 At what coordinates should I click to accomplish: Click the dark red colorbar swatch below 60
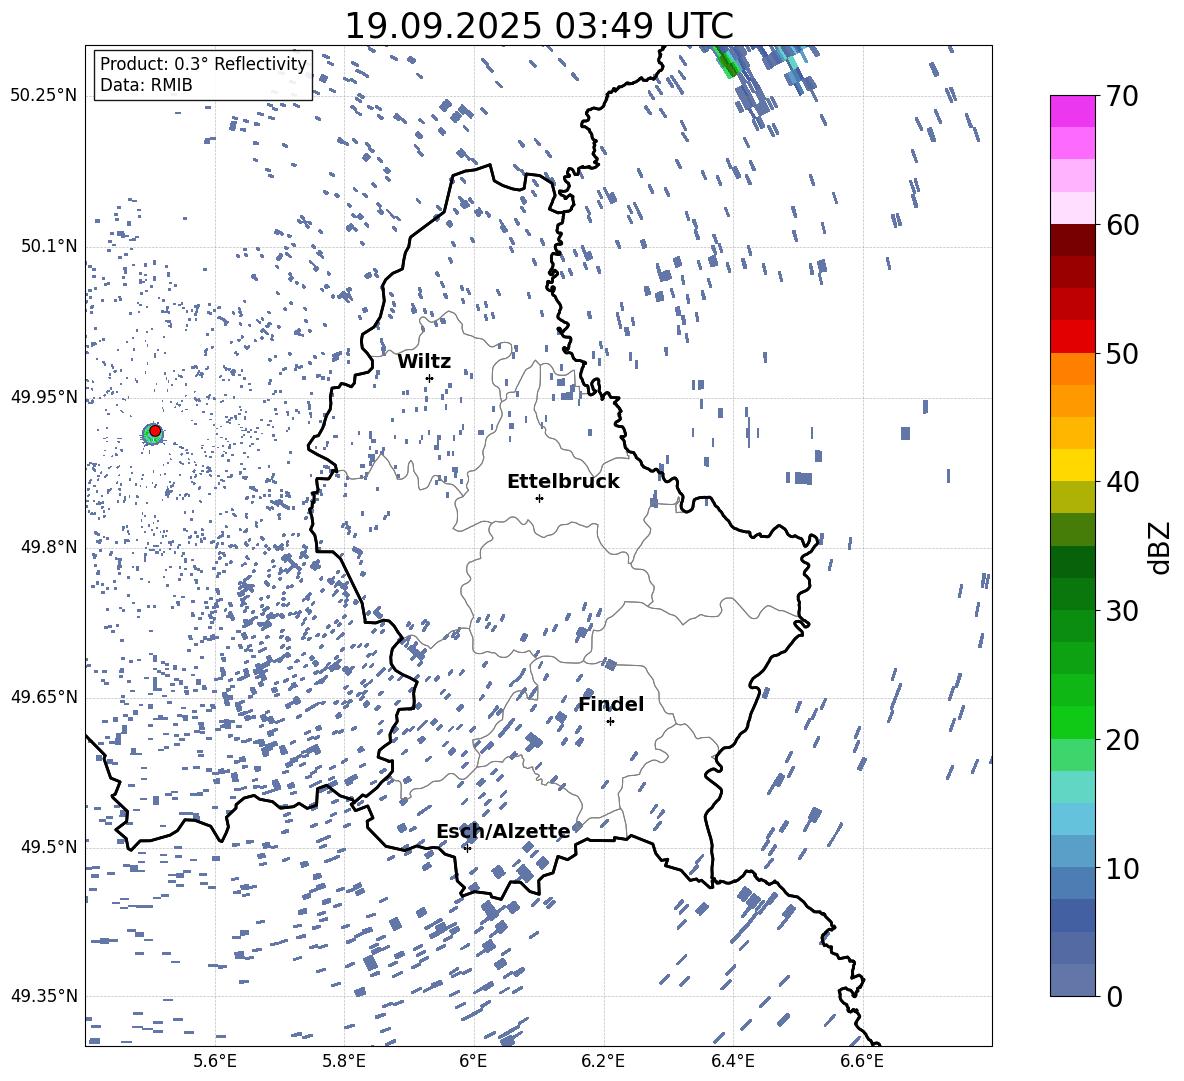pos(1073,240)
